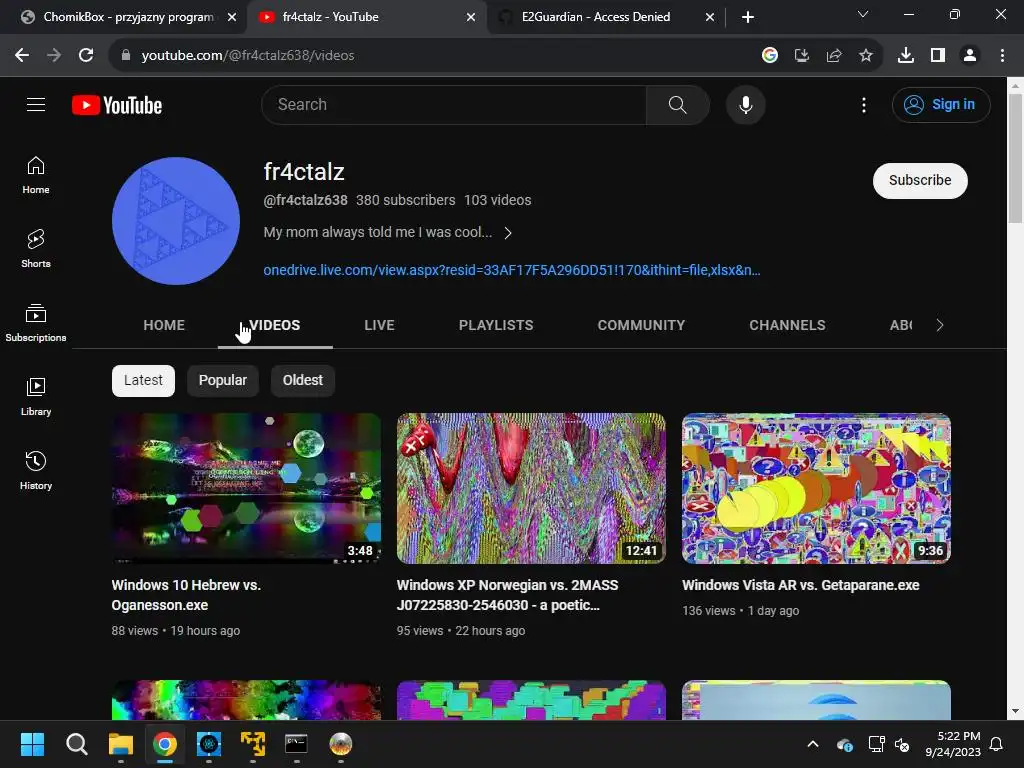This screenshot has width=1024, height=768.
Task: Start voice search with the microphone icon
Action: (745, 104)
